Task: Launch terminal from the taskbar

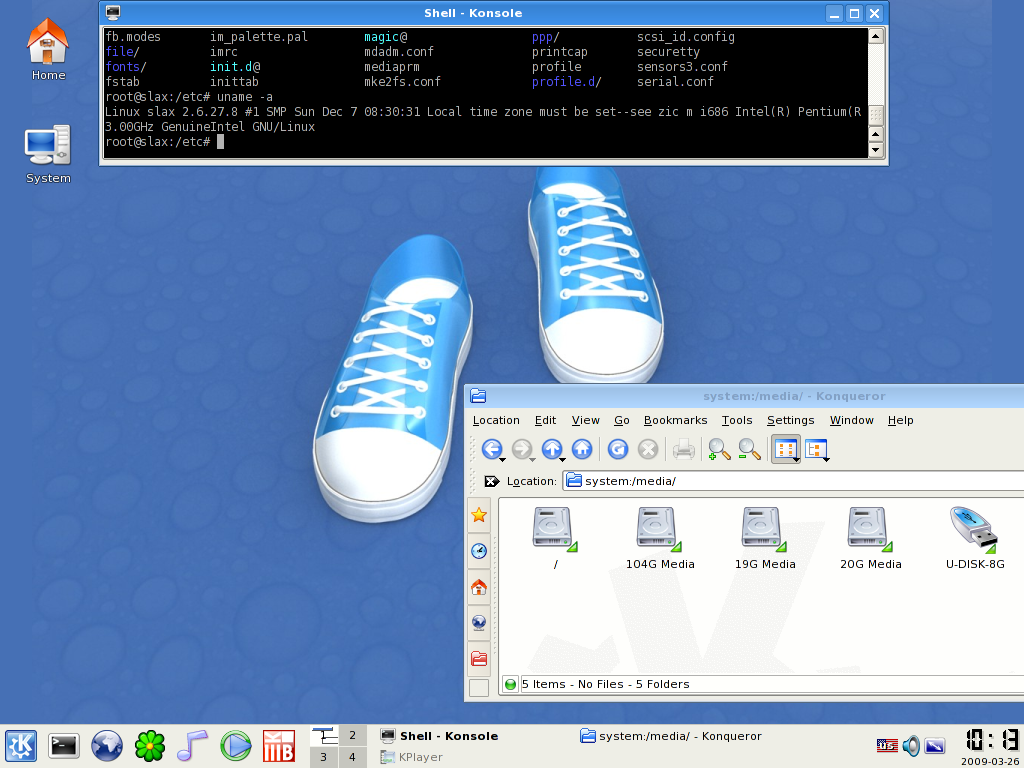Action: pyautogui.click(x=63, y=746)
